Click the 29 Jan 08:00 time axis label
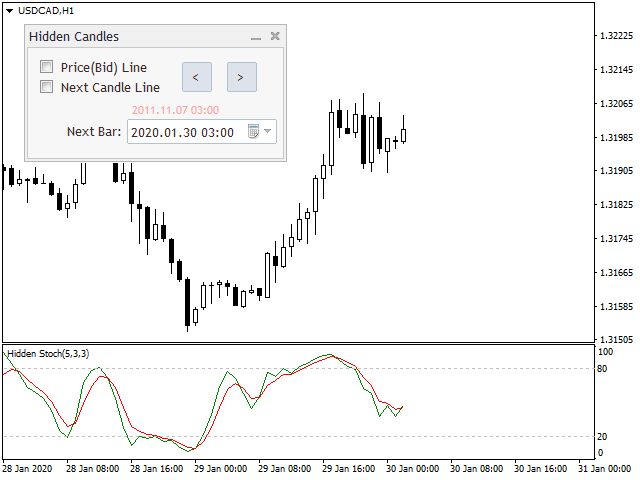Image resolution: width=640 pixels, height=480 pixels. click(x=284, y=469)
